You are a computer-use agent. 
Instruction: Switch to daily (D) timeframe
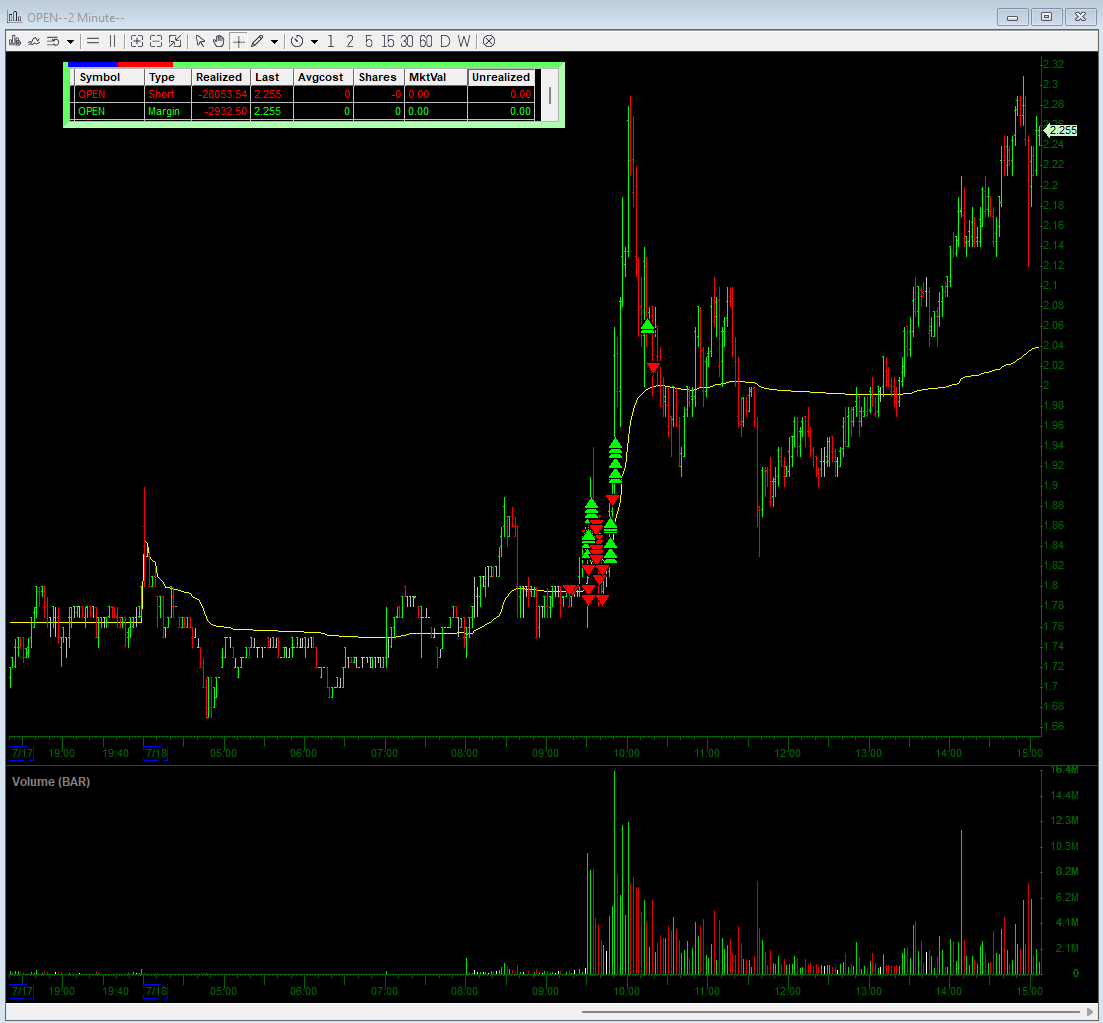[445, 42]
